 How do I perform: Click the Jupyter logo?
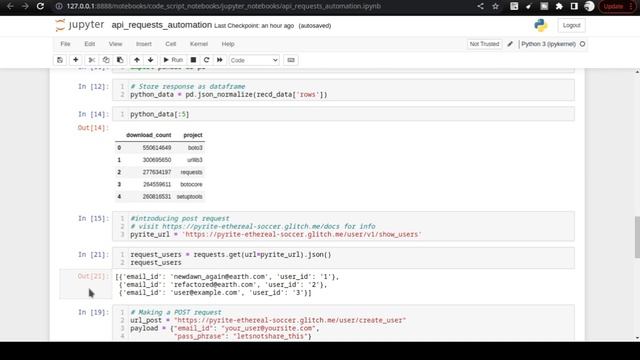click(x=80, y=25)
